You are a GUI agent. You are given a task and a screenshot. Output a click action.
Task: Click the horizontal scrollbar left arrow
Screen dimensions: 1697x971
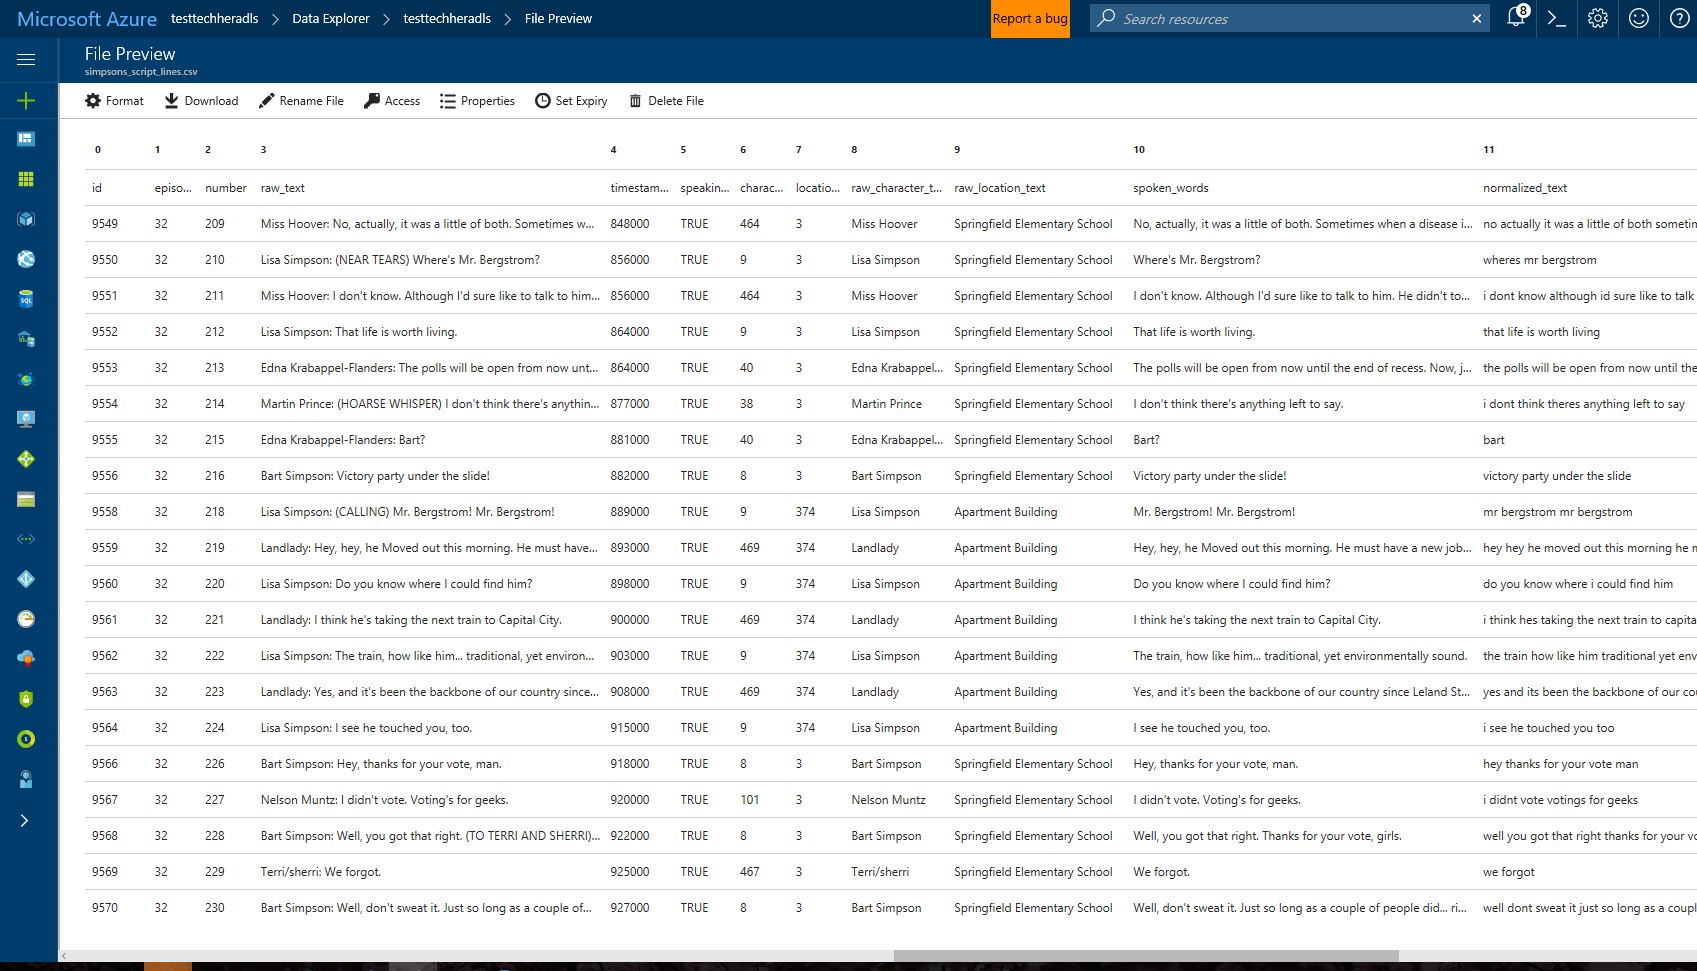click(65, 956)
